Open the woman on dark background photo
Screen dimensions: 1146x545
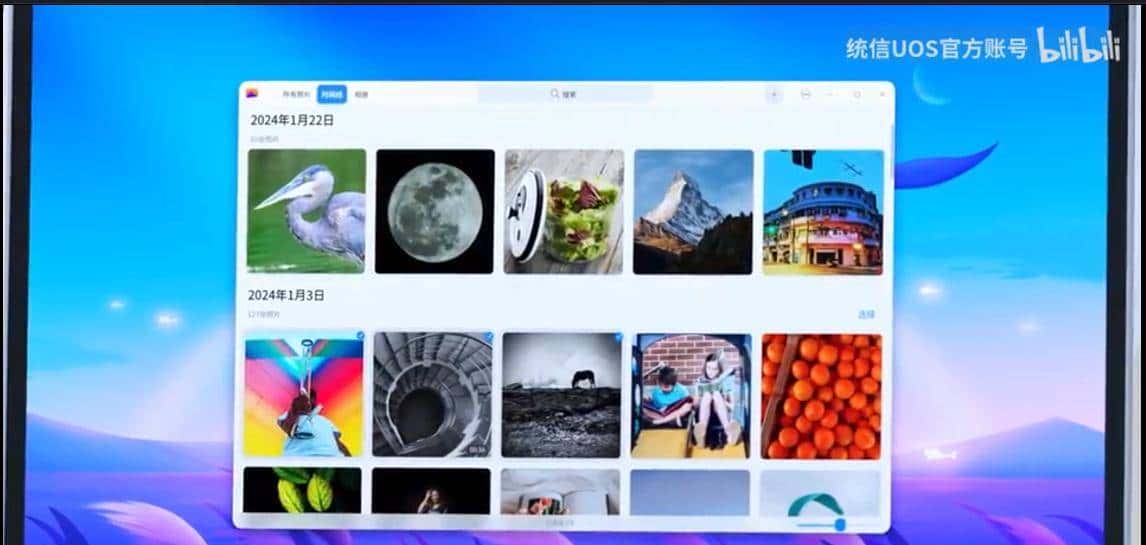pyautogui.click(x=430, y=491)
